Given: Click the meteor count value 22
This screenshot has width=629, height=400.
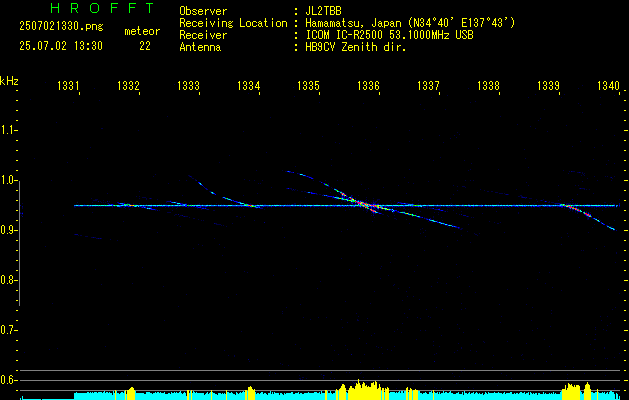Looking at the screenshot, I should 145,46.
